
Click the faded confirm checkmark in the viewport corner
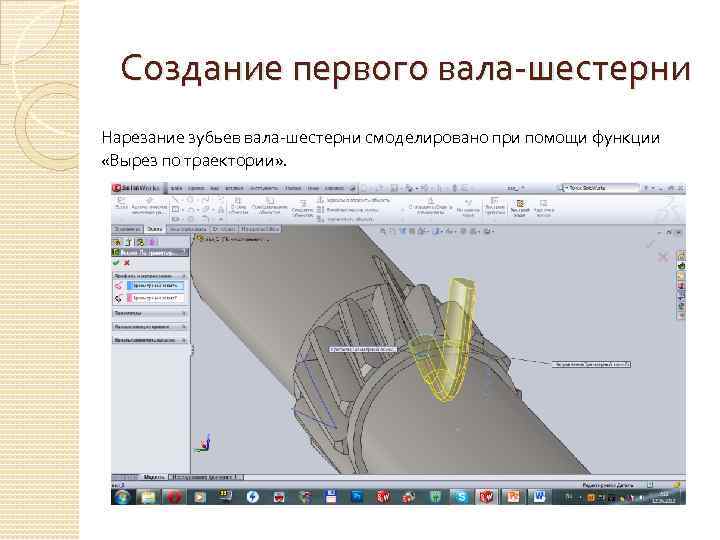click(650, 244)
